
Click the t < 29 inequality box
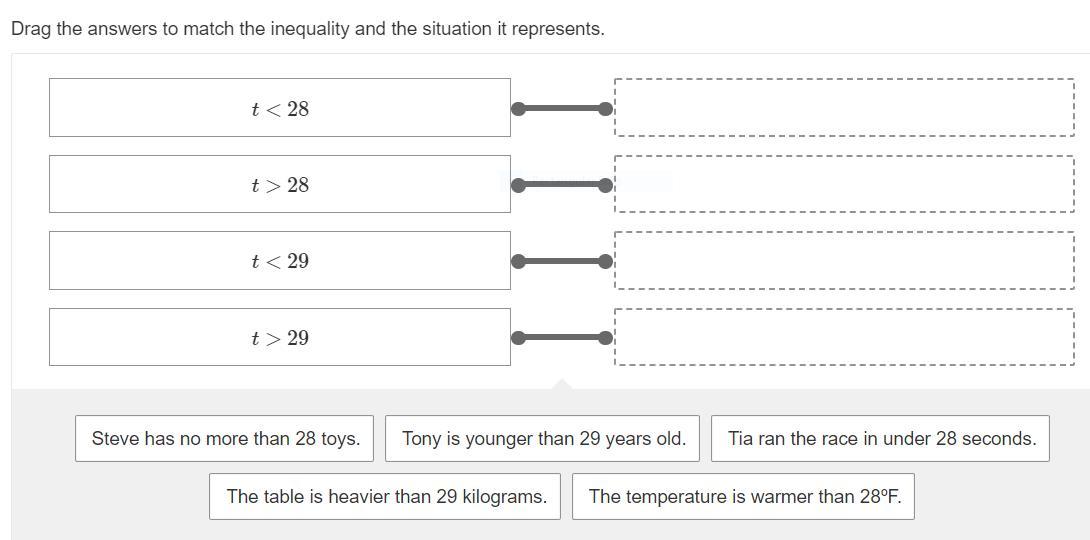click(x=279, y=261)
